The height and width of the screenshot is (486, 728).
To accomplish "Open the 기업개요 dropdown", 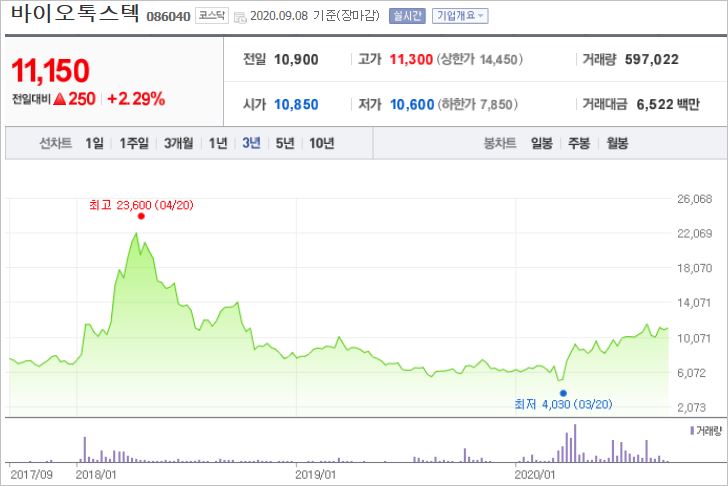I will [x=460, y=16].
